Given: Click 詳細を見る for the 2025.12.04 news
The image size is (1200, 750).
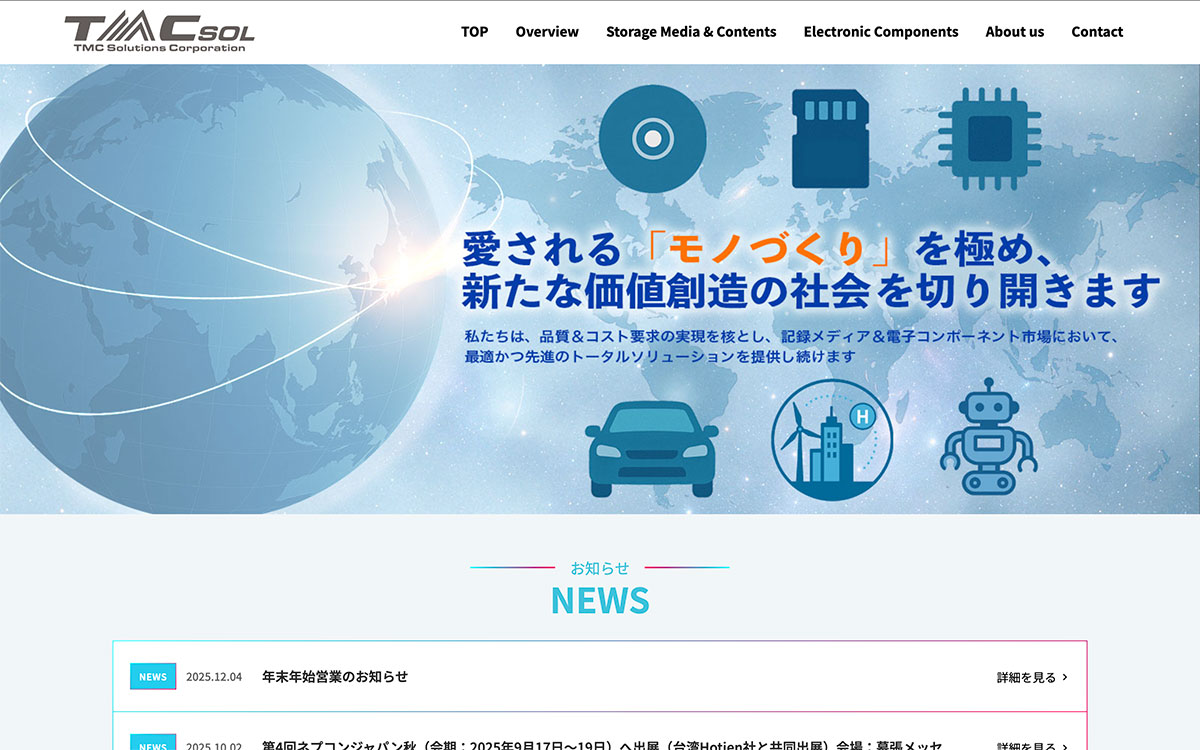Looking at the screenshot, I should (1026, 677).
